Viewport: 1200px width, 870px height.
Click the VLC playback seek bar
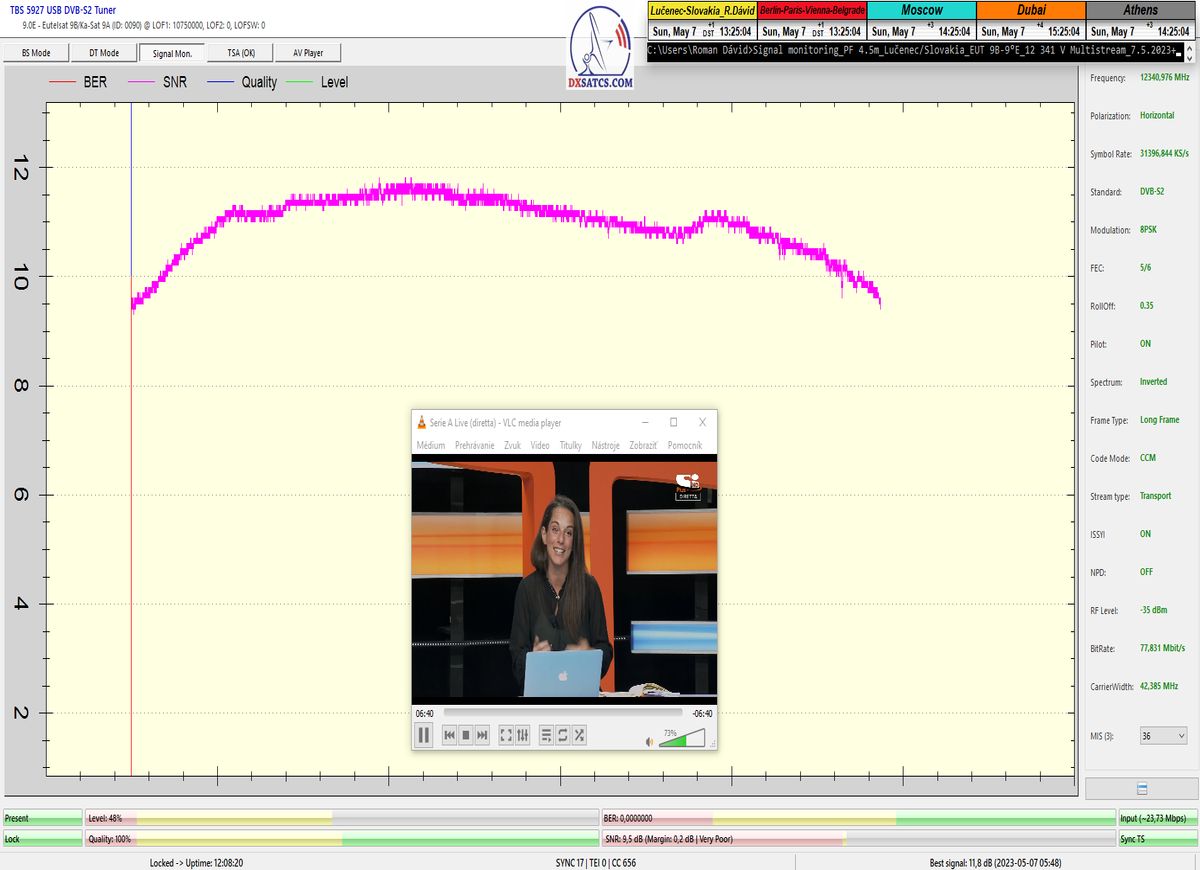562,713
